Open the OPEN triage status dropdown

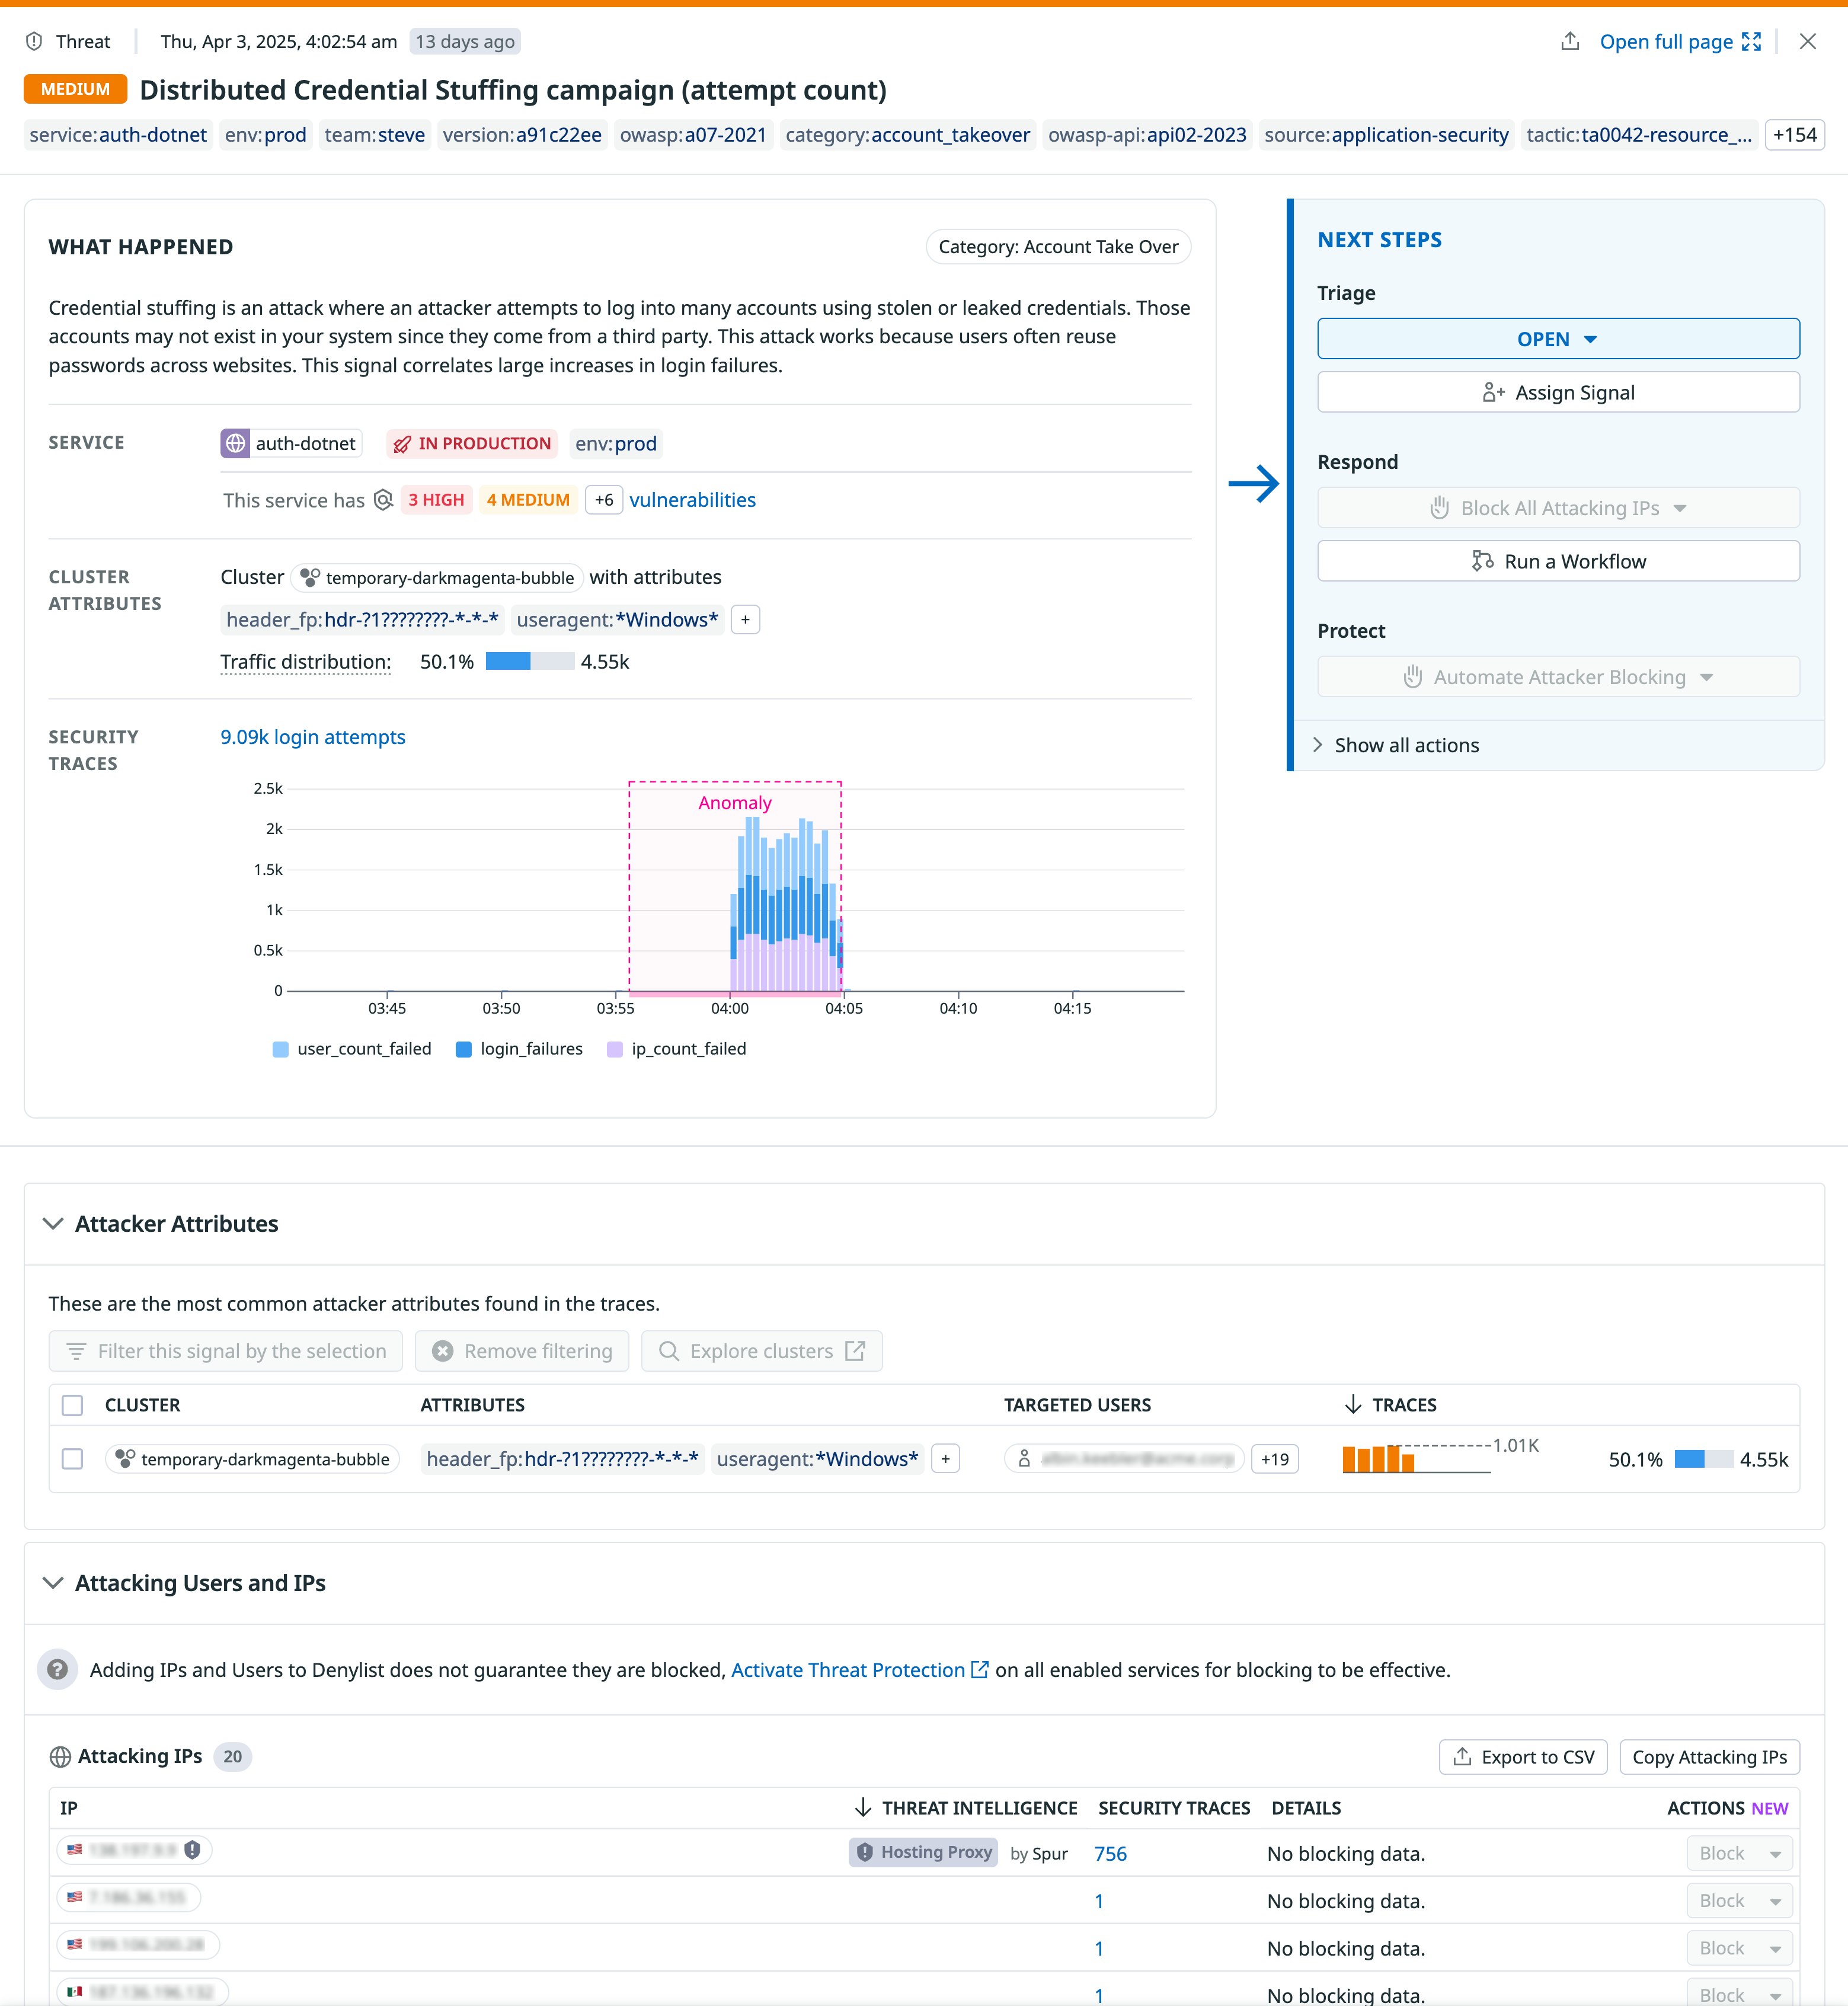[x=1558, y=339]
